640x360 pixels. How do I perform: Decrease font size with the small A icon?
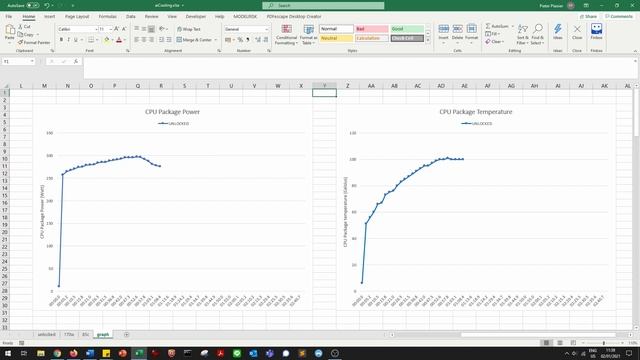124,29
